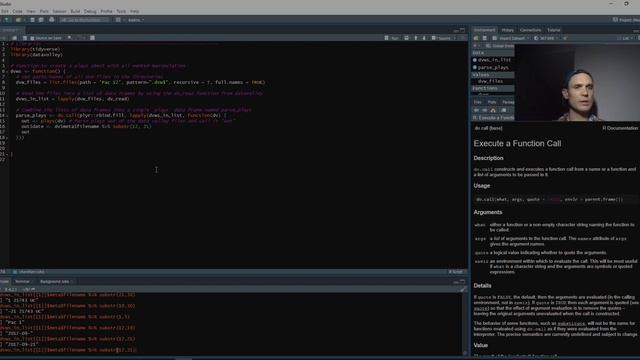Select dvw_files in Values list

point(491,81)
